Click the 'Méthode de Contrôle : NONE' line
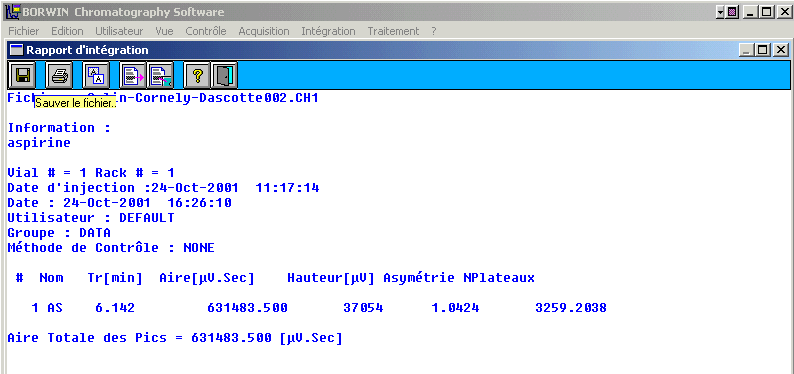The height and width of the screenshot is (374, 794). (x=111, y=248)
